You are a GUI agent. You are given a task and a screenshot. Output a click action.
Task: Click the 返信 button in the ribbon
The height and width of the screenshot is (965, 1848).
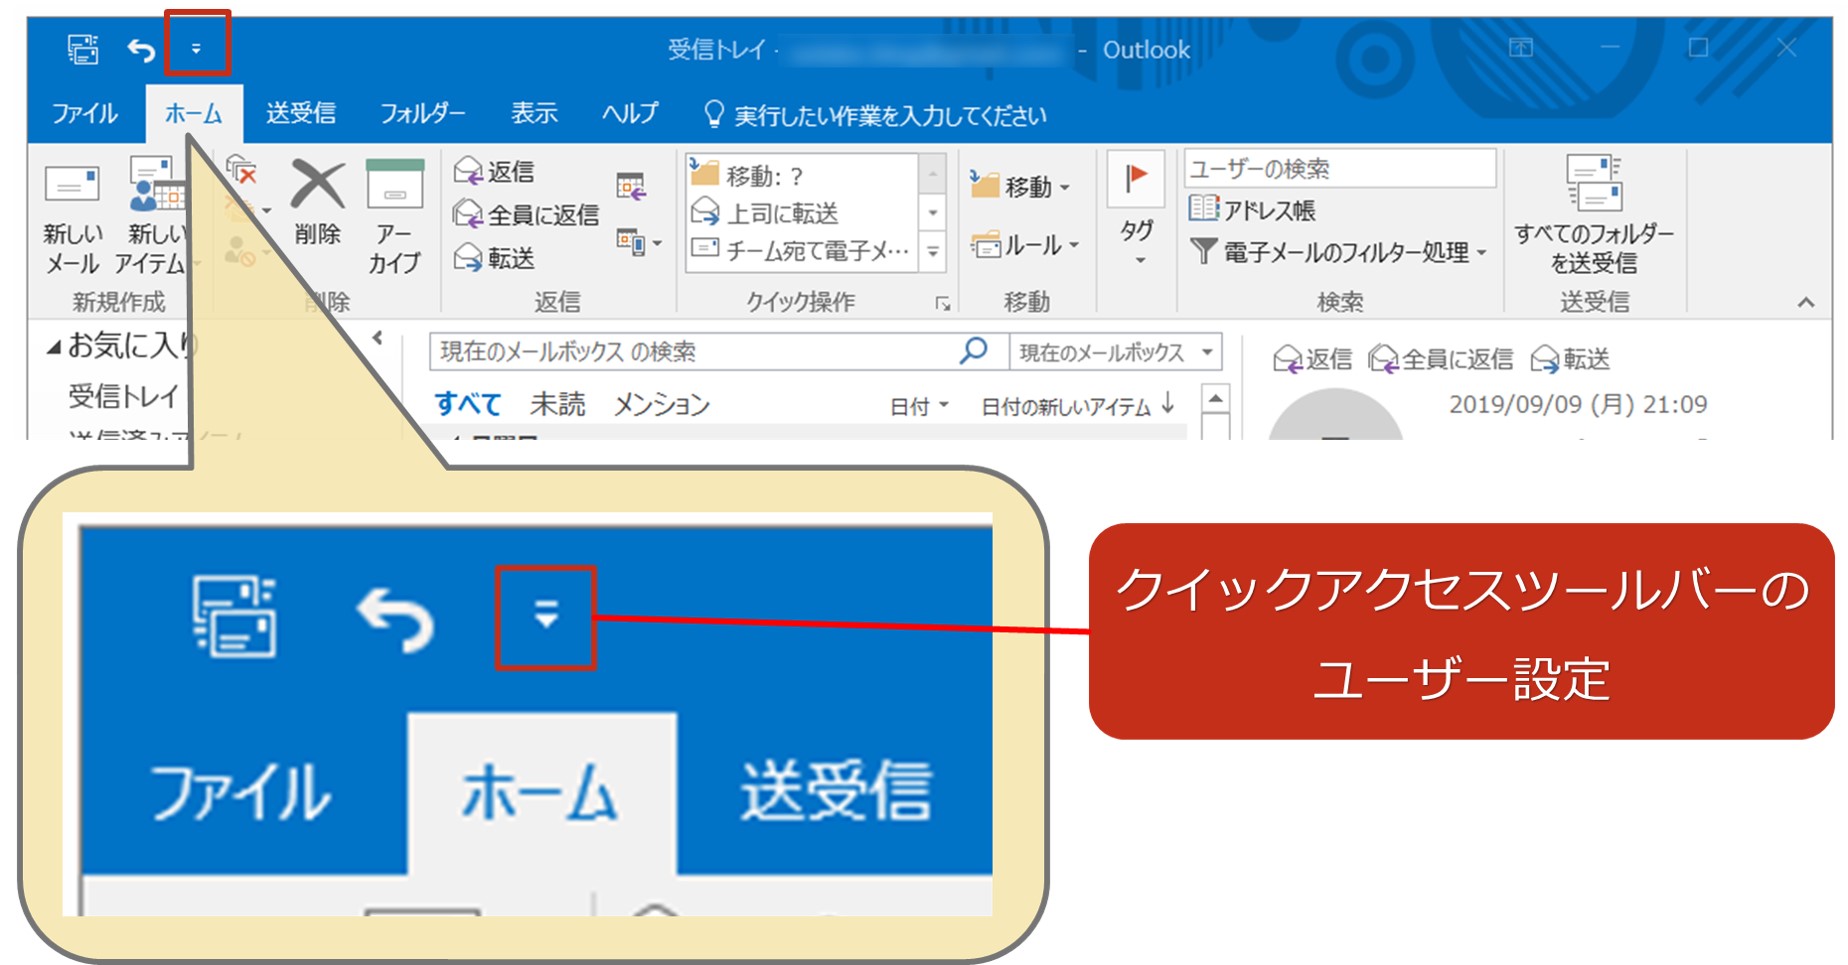point(494,171)
